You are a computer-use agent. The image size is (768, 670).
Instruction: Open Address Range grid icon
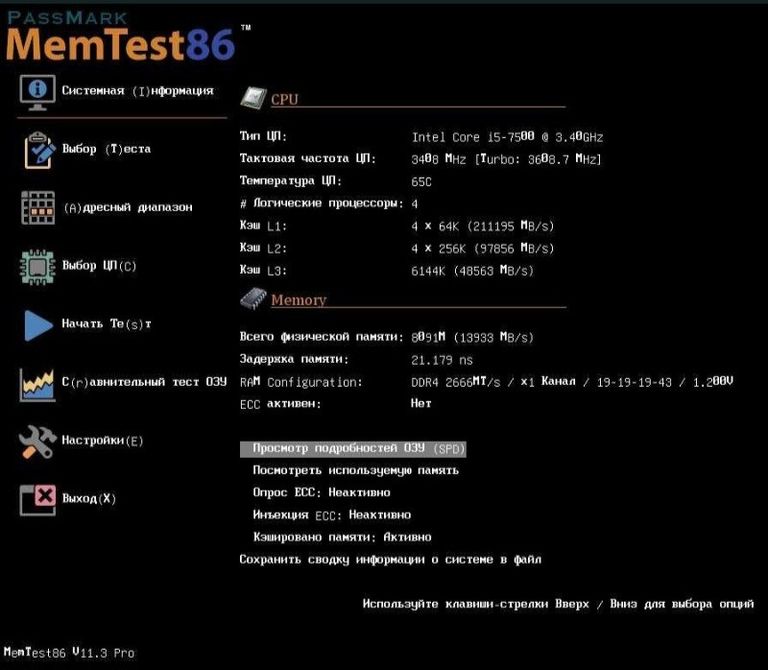[38, 208]
